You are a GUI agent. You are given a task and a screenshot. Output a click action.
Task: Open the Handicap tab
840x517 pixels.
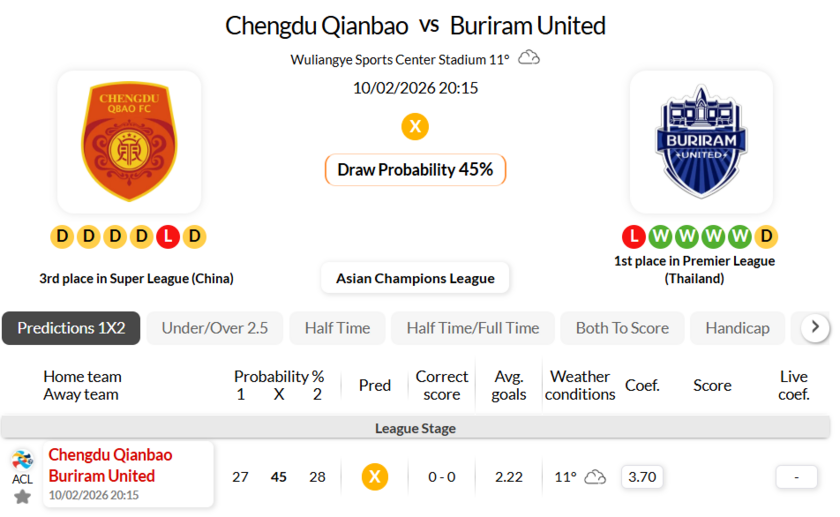(x=737, y=328)
